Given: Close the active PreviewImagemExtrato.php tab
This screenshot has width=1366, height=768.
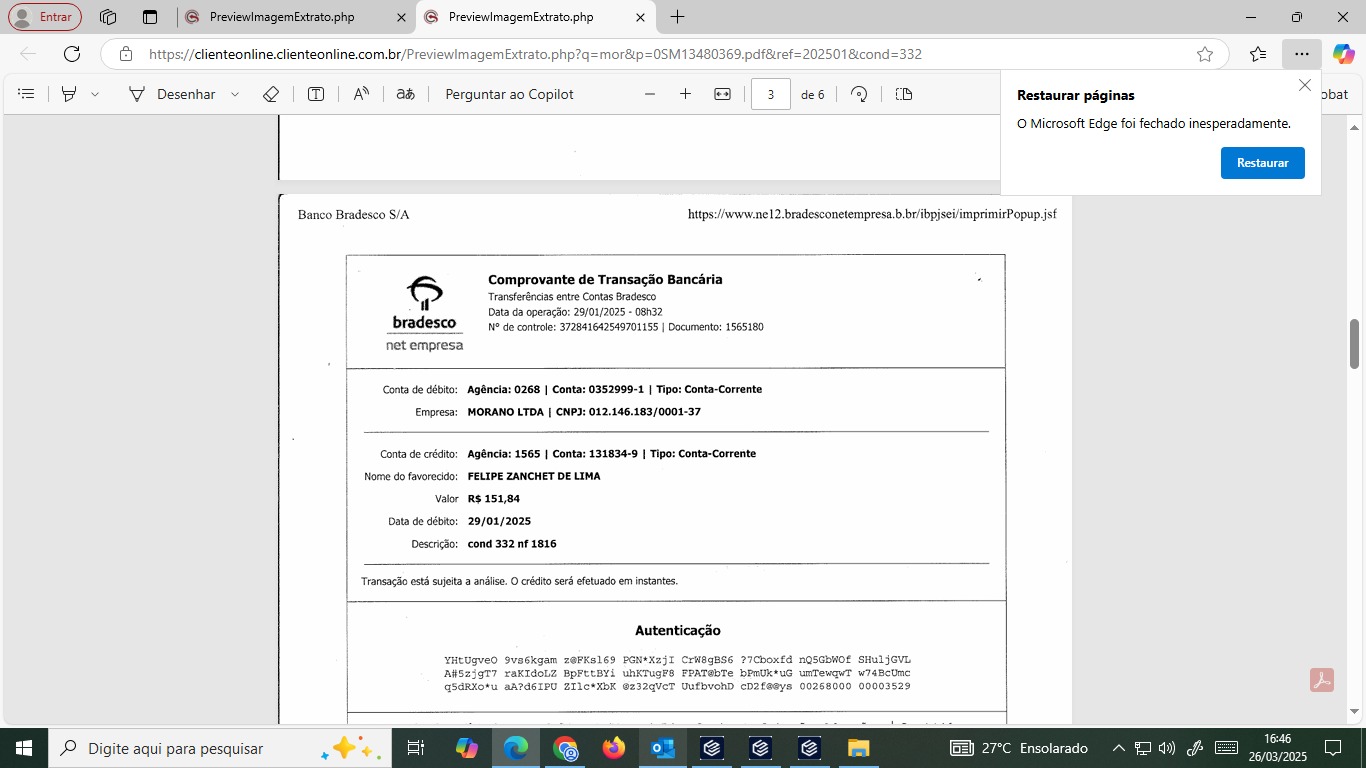Looking at the screenshot, I should point(640,17).
